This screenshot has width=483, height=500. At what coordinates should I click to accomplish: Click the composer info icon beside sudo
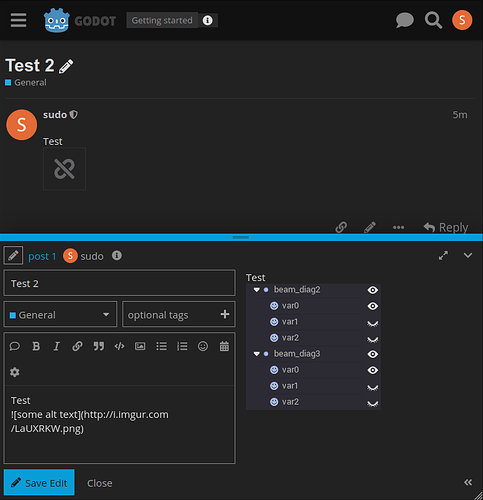tap(117, 256)
